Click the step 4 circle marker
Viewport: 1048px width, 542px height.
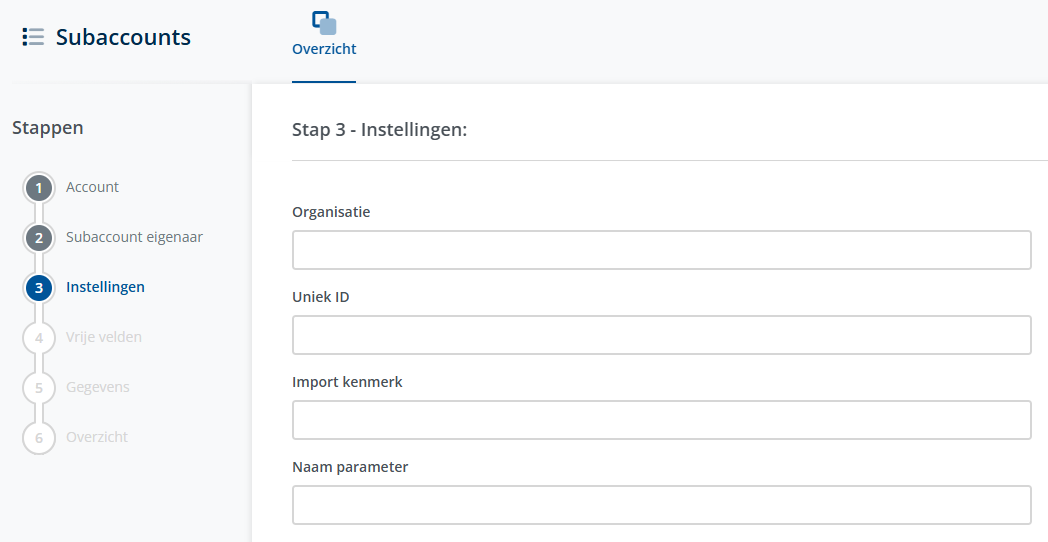(x=38, y=338)
